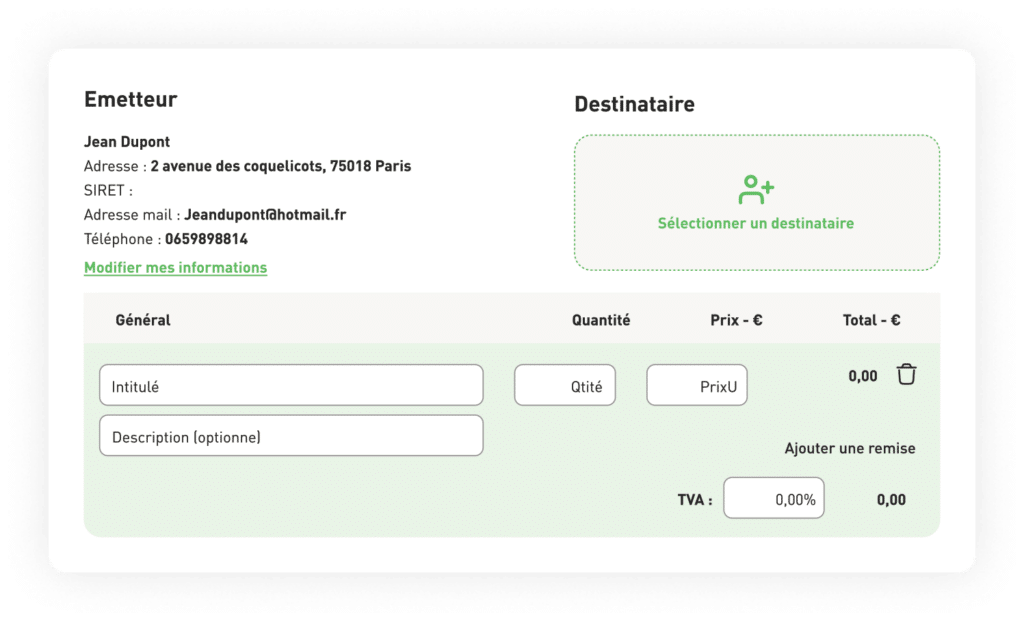The height and width of the screenshot is (621, 1024).
Task: Click the Total - € column header
Action: (871, 320)
